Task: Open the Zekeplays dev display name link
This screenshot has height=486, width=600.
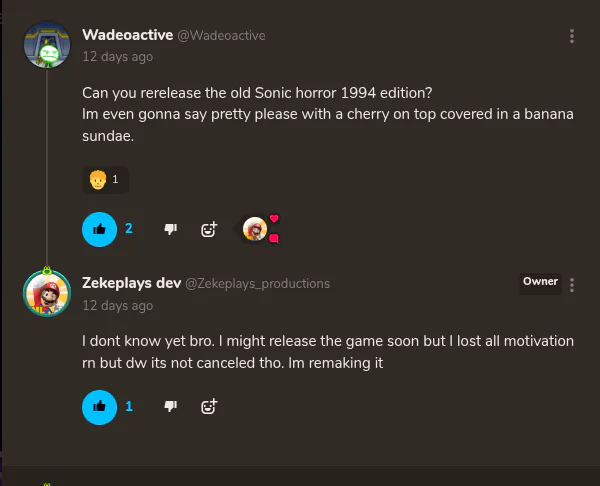Action: click(x=131, y=283)
